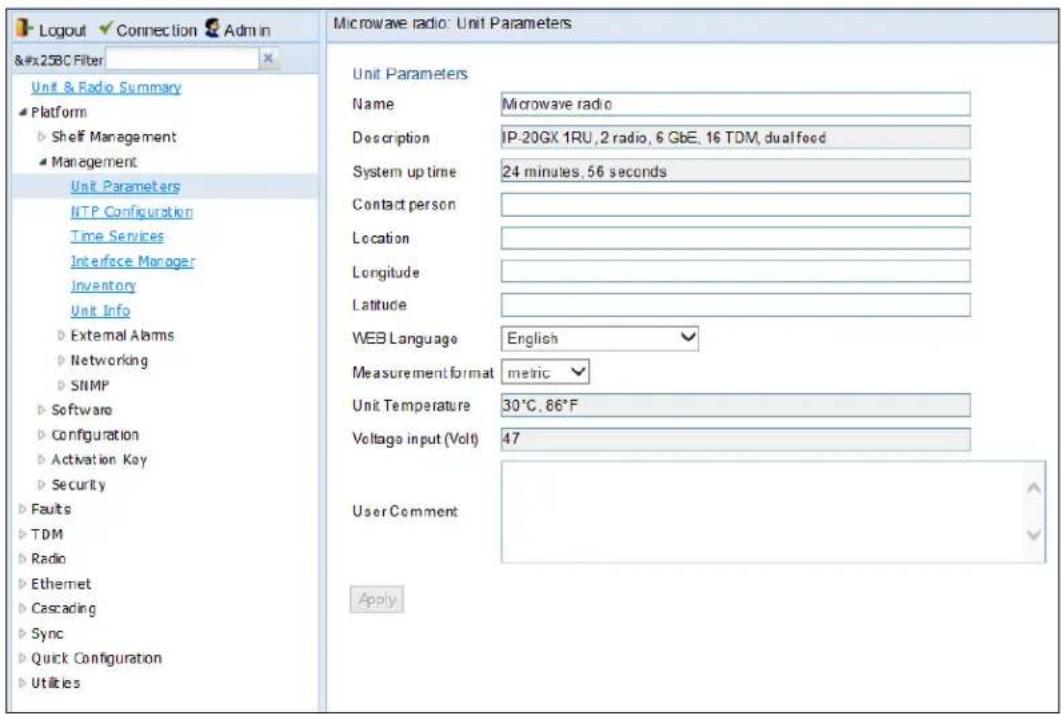Click the Longitude input field
This screenshot has height=714, width=1062.
(736, 272)
